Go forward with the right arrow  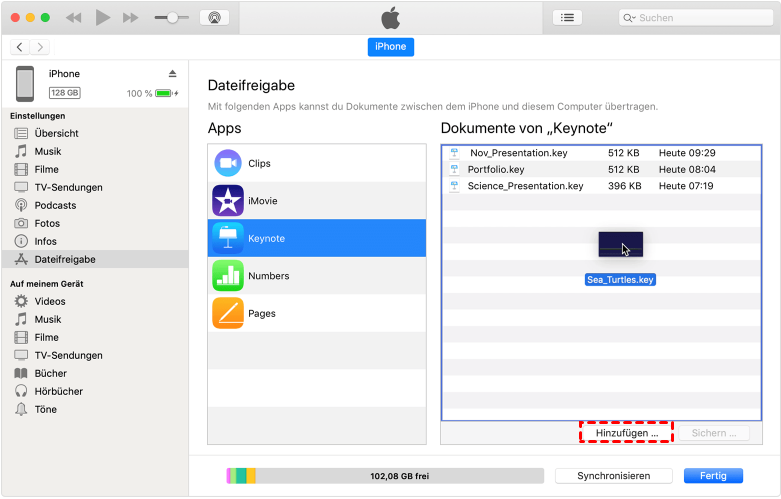(x=40, y=47)
